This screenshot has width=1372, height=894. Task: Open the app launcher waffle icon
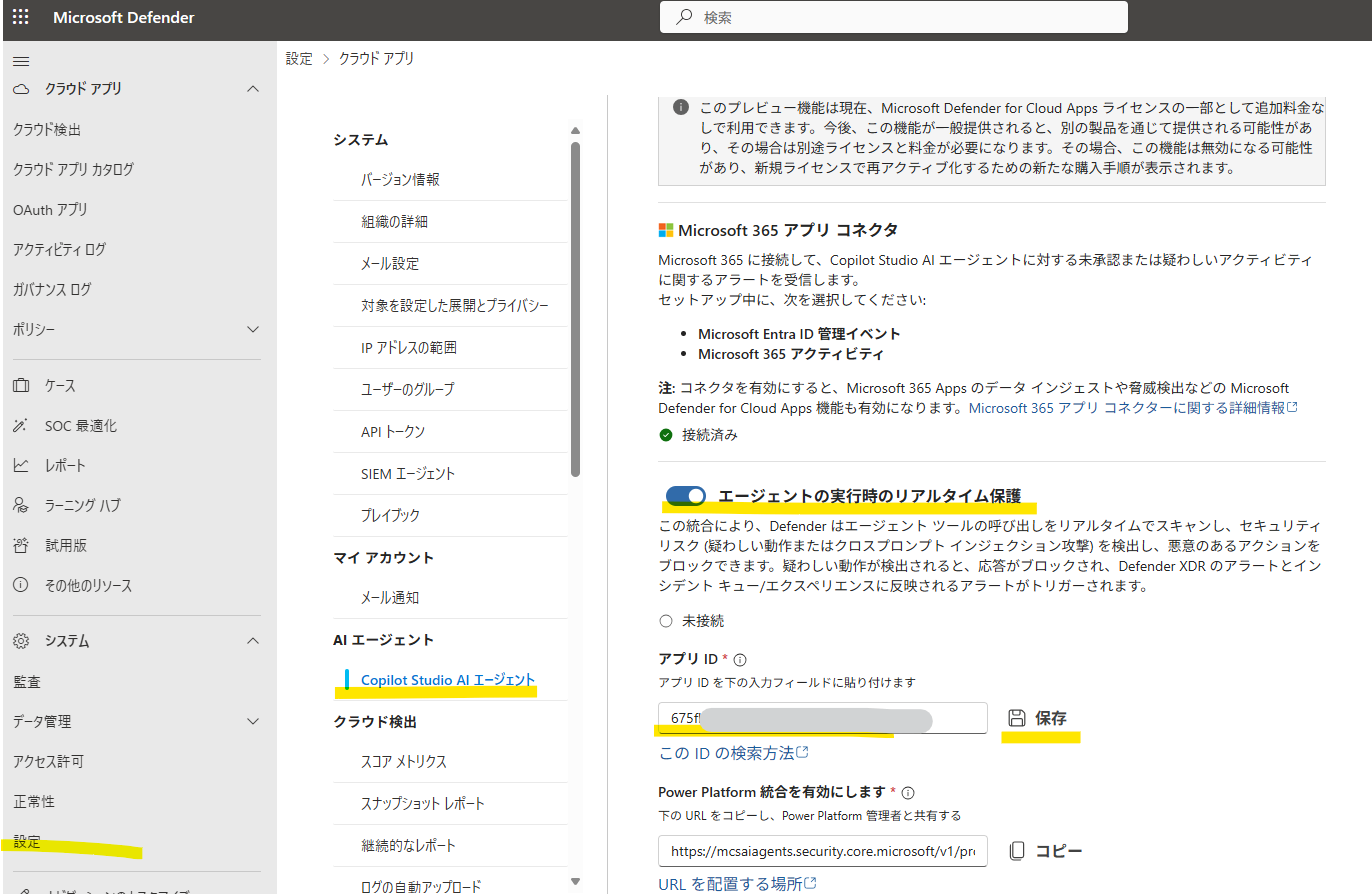tap(21, 17)
